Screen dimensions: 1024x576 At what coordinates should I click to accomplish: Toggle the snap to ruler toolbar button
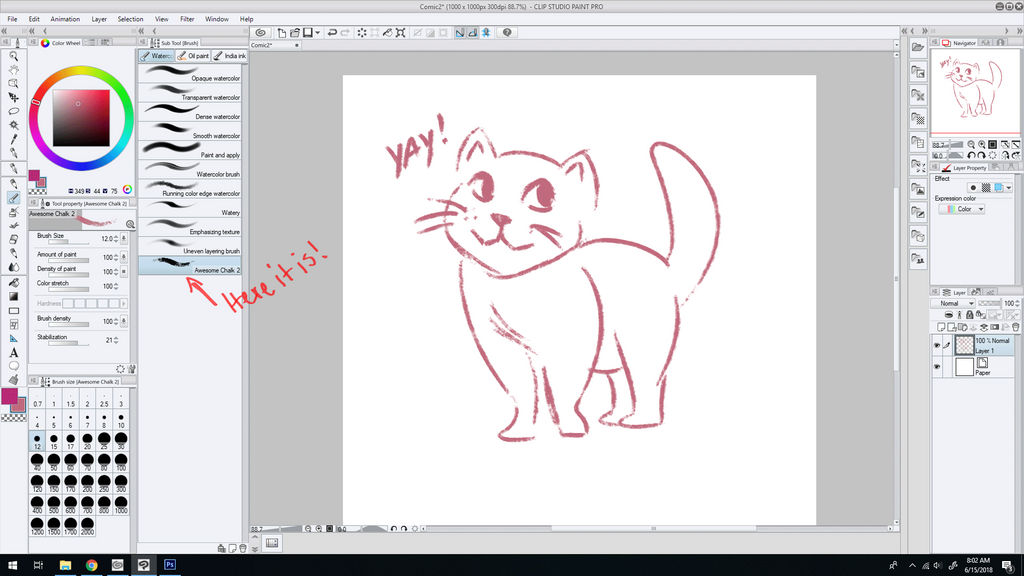click(461, 33)
